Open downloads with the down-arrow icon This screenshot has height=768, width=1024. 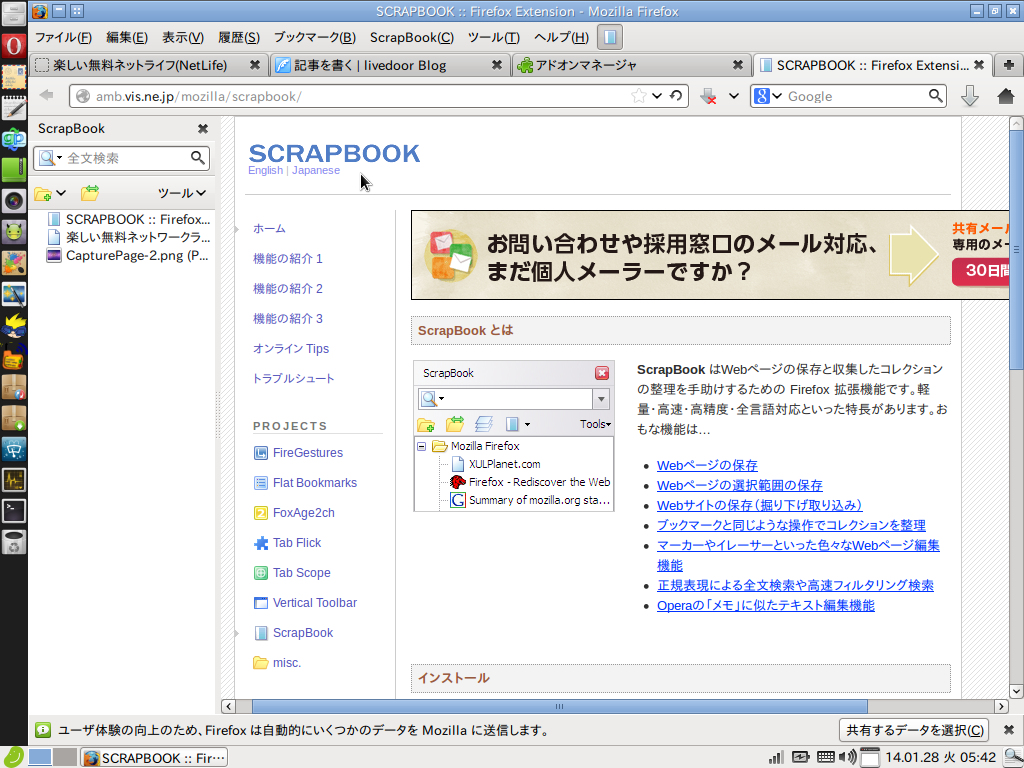pos(970,96)
